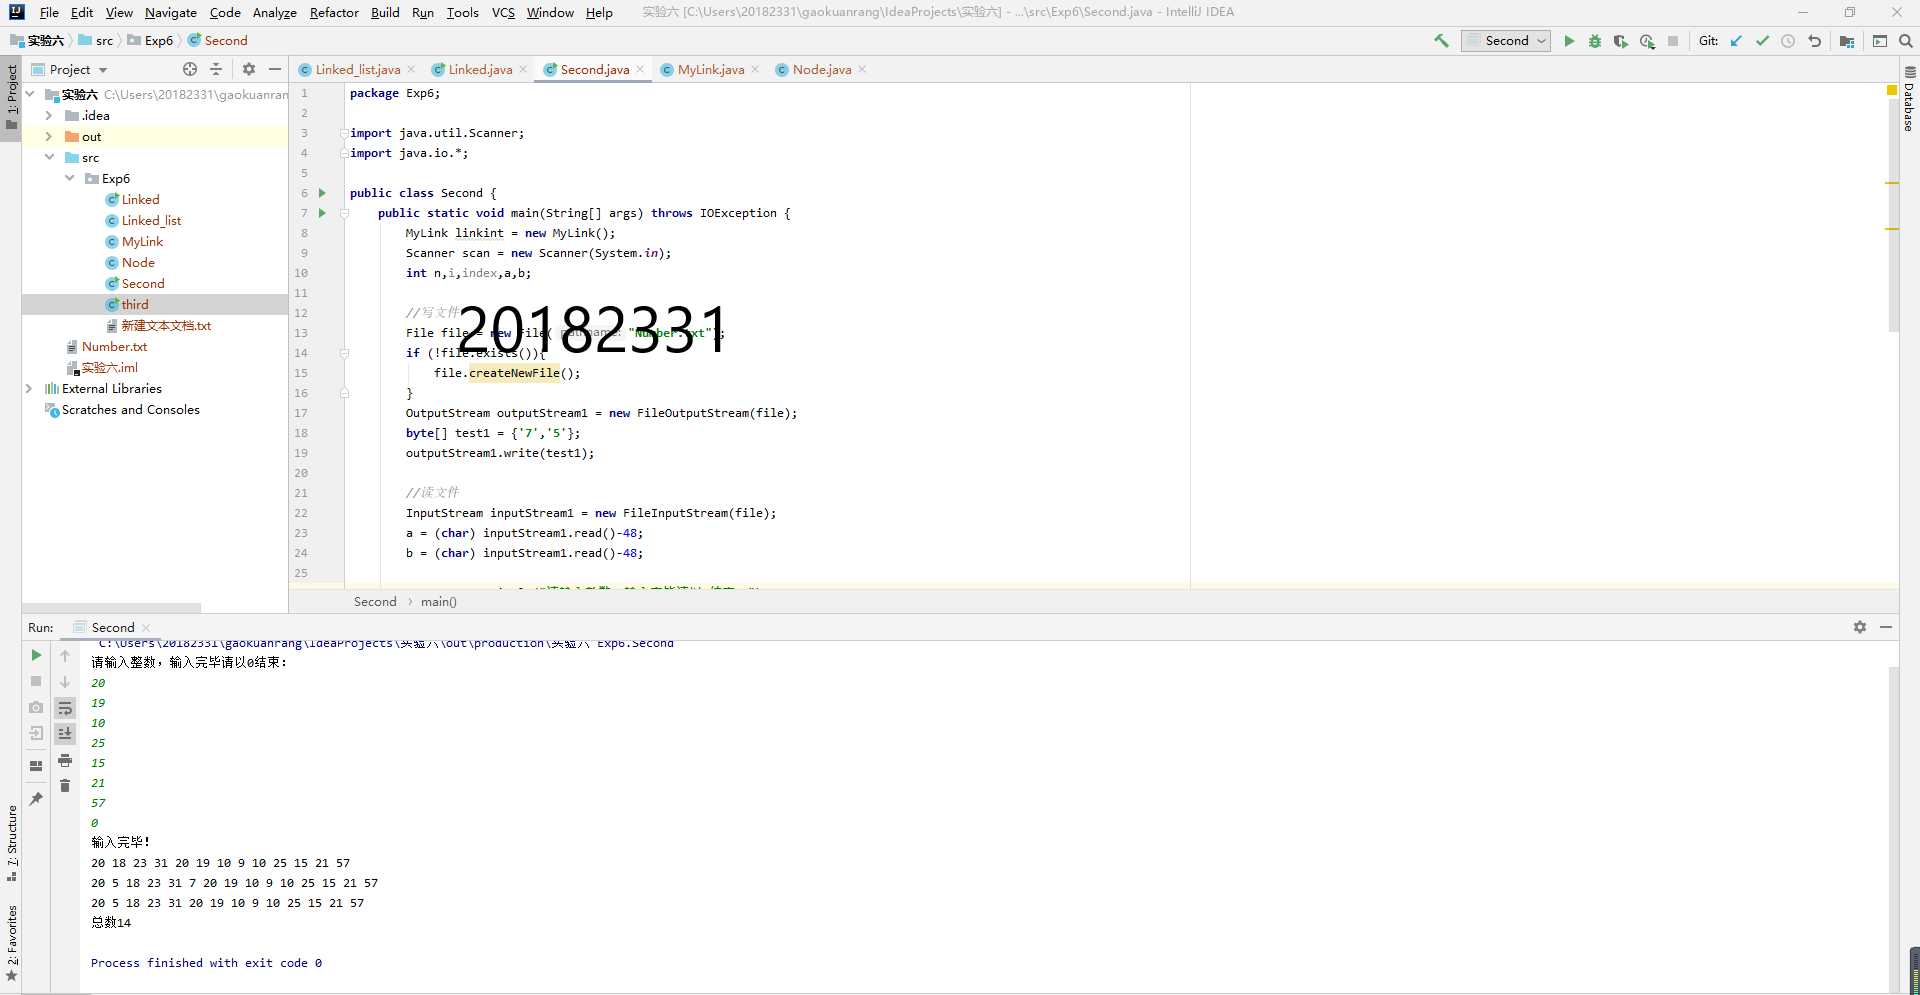Update project from Git
The height and width of the screenshot is (995, 1920).
click(x=1736, y=41)
